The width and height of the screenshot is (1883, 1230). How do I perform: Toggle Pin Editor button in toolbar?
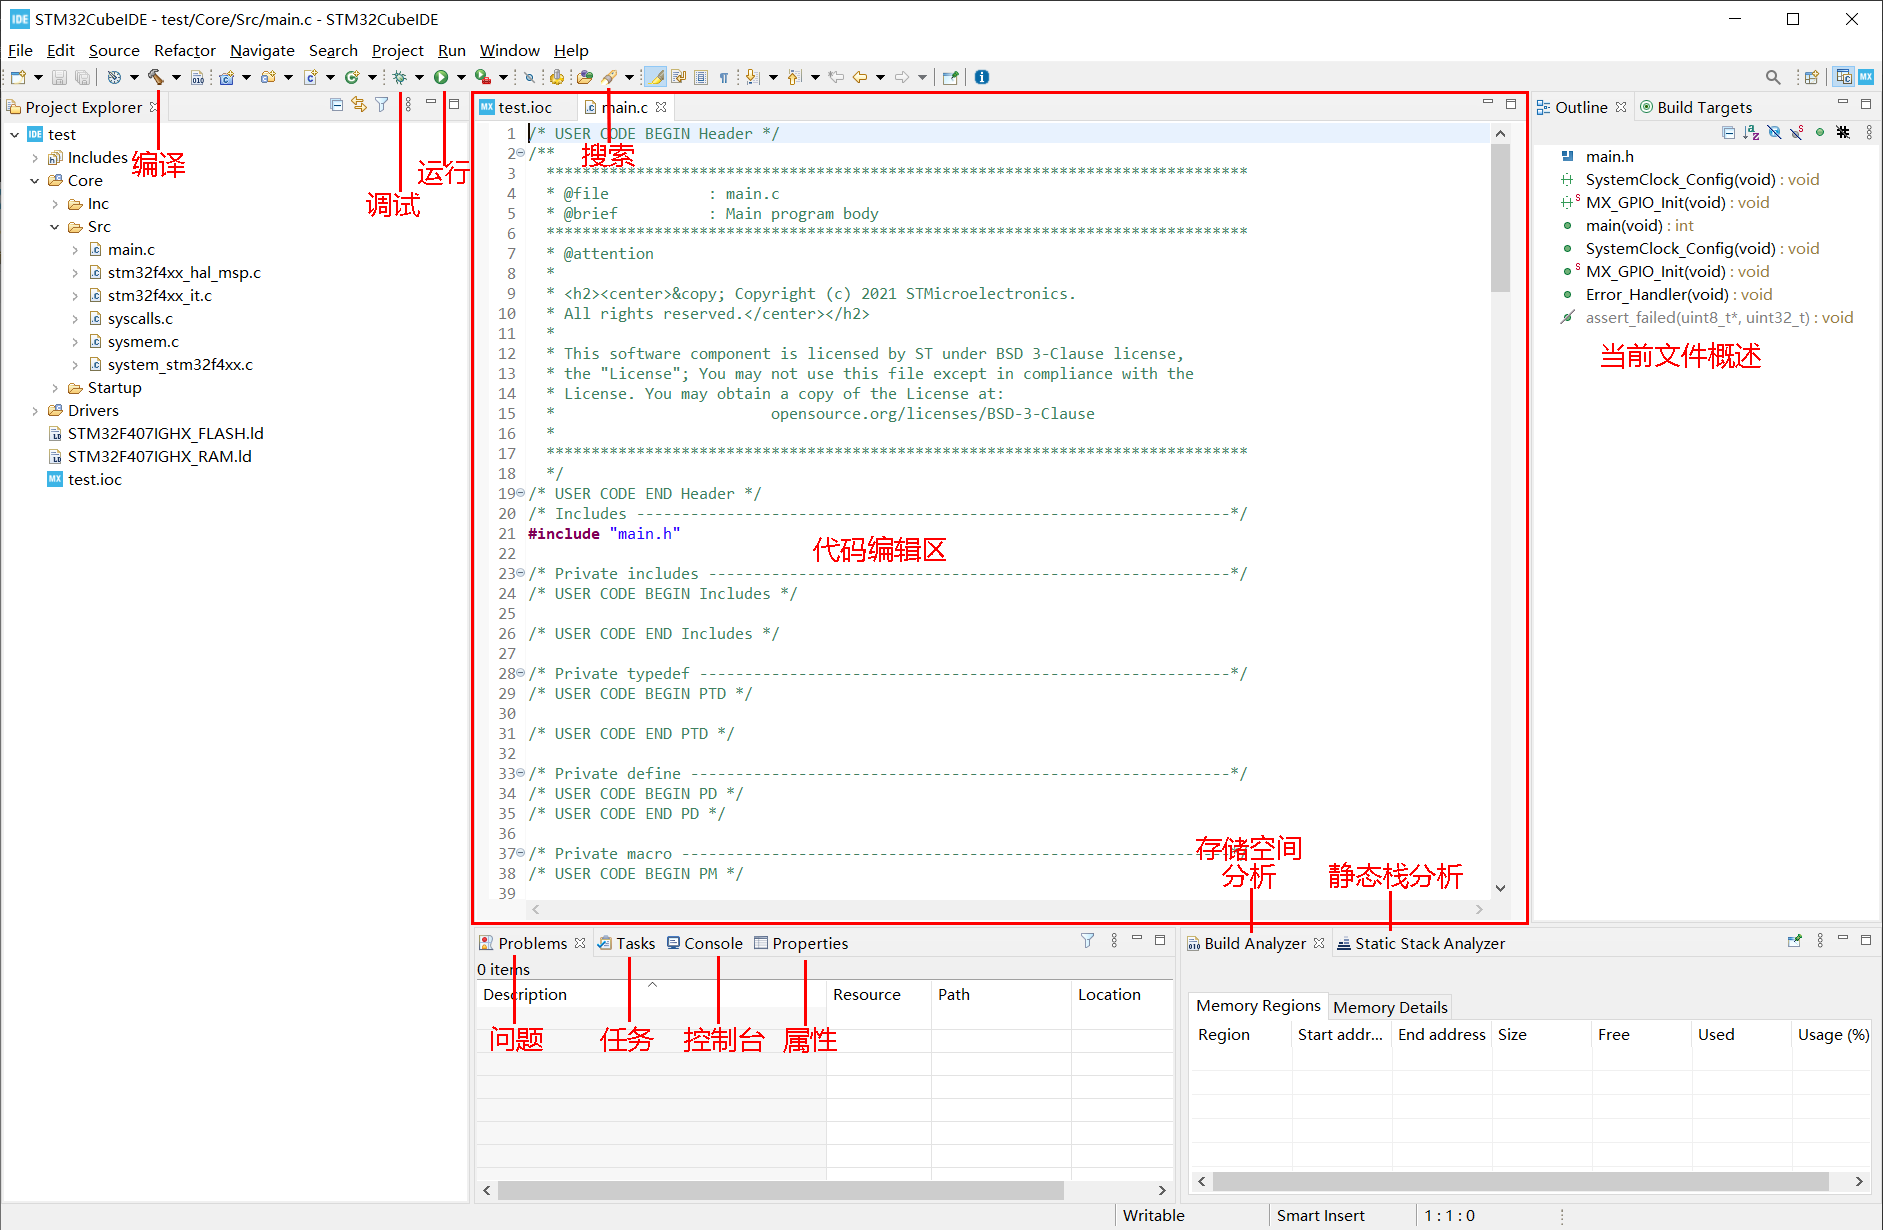tap(950, 77)
